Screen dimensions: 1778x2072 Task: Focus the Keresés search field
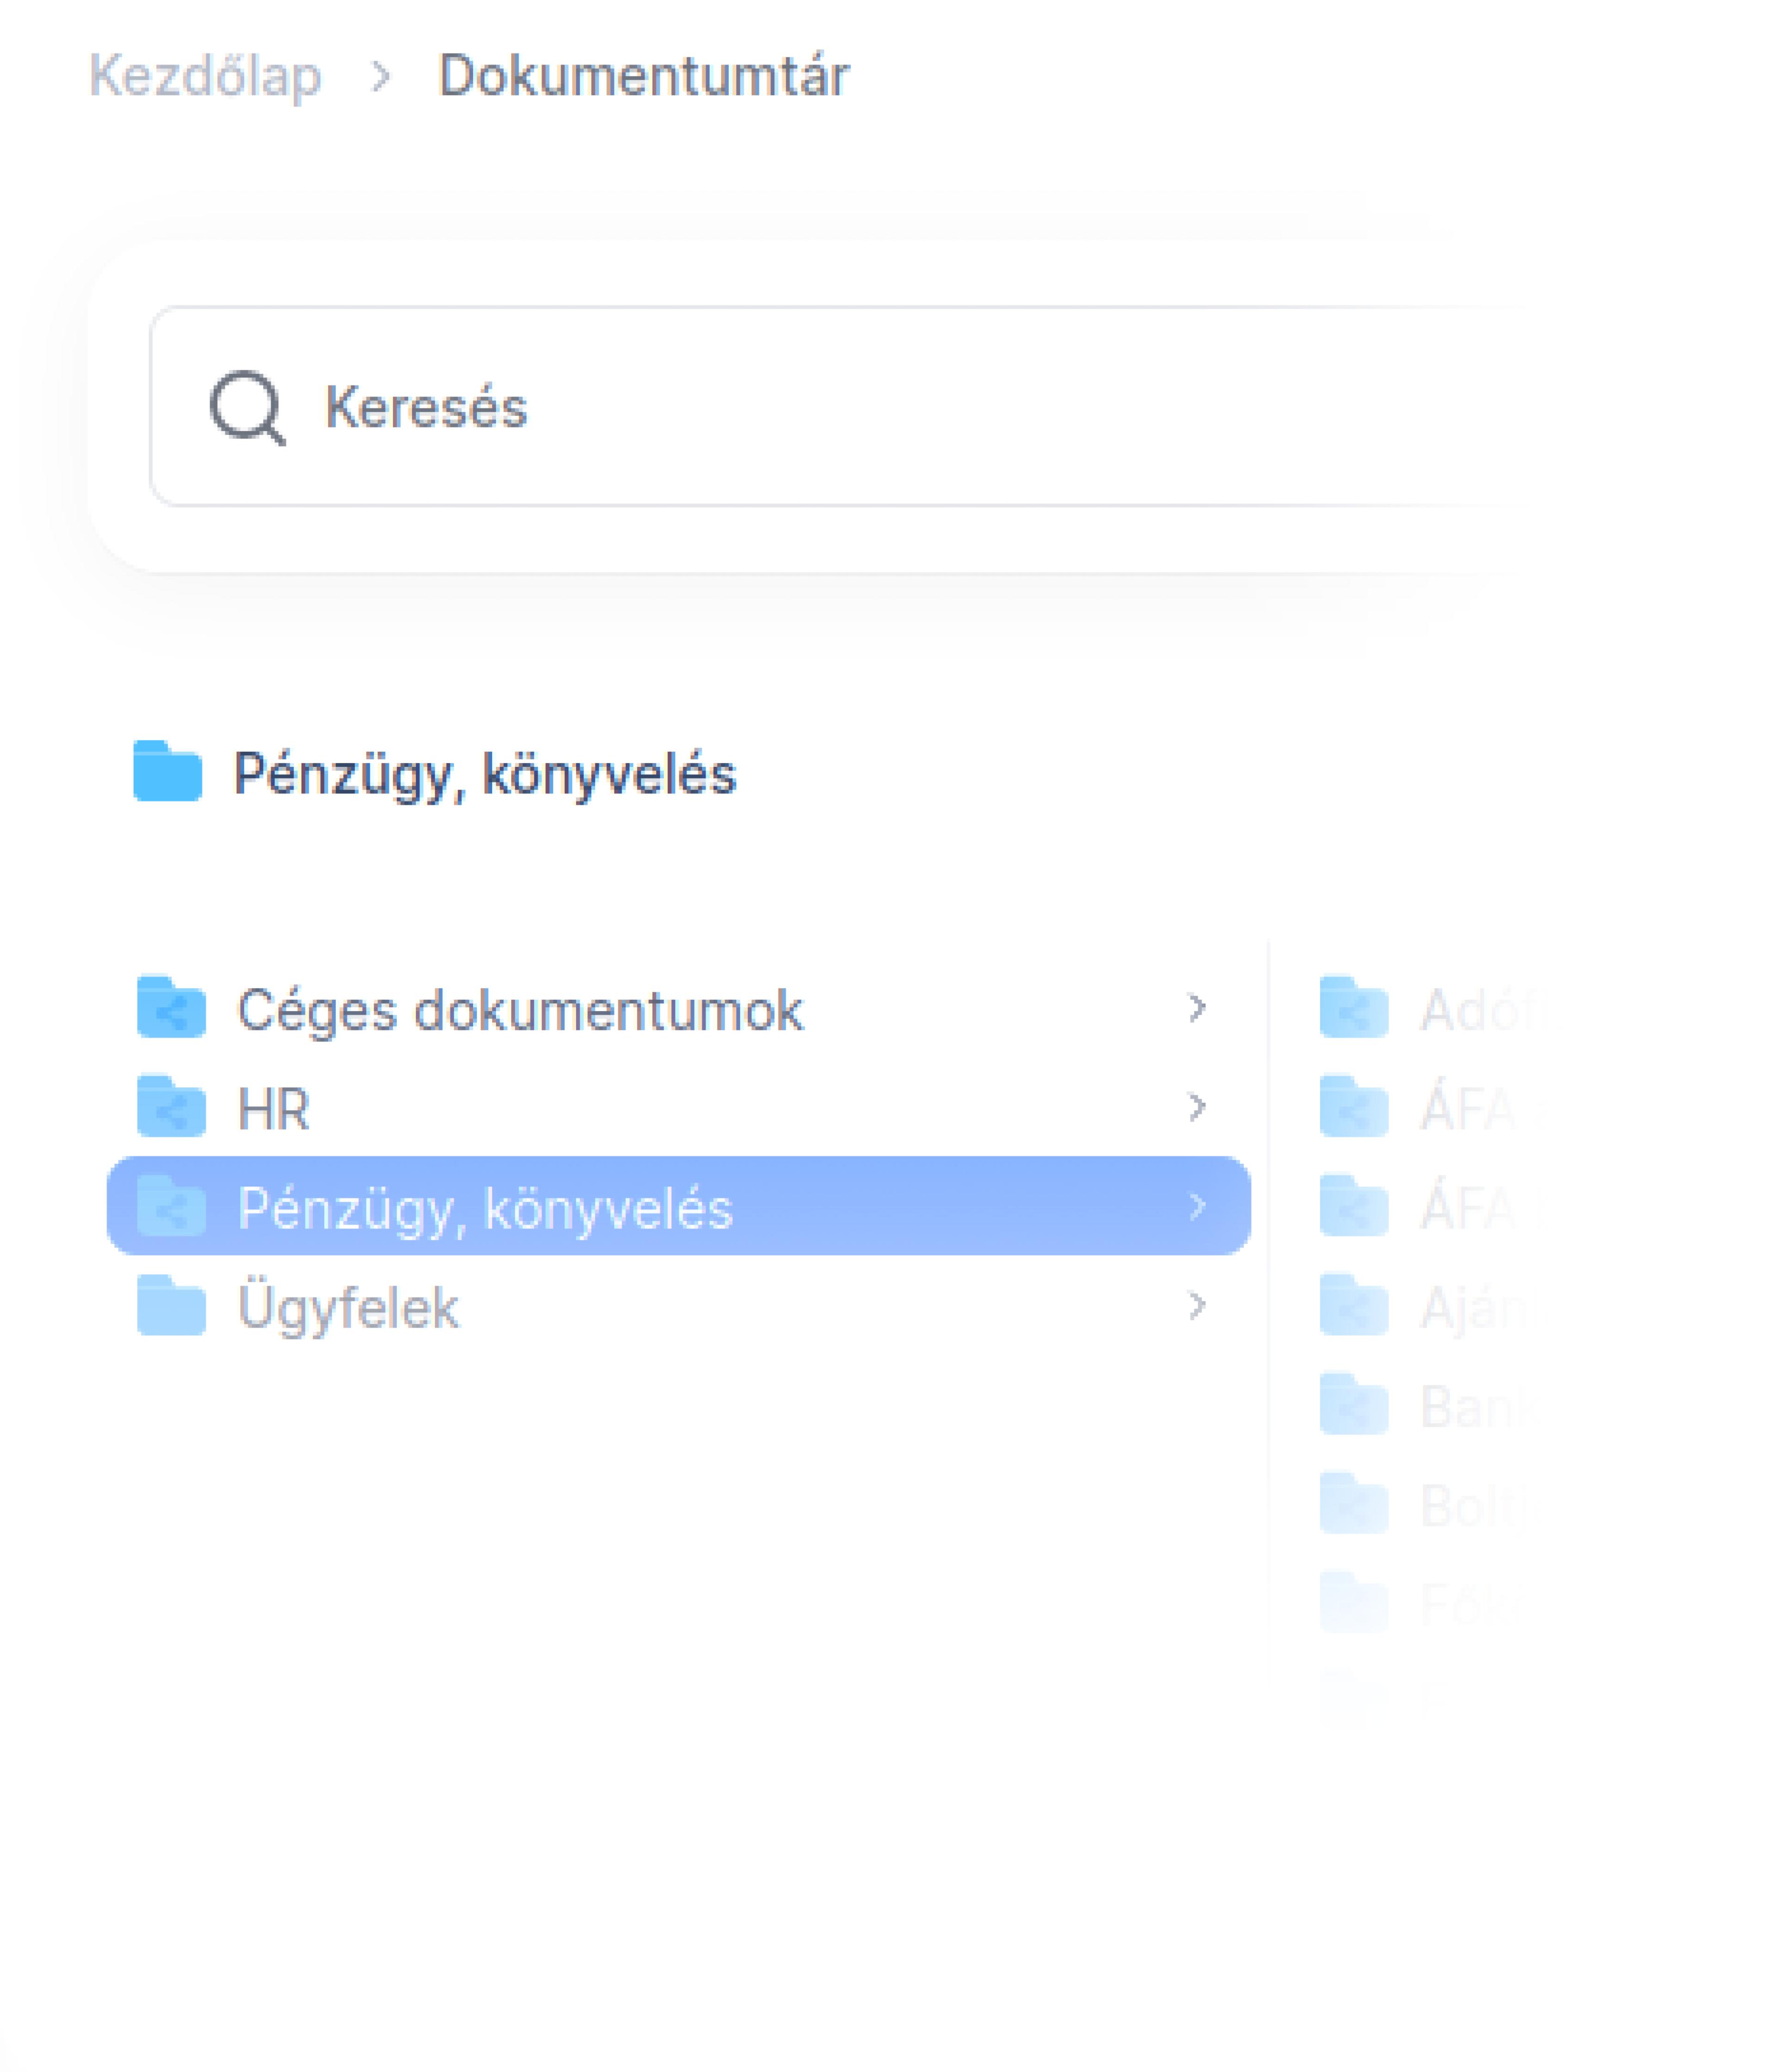(x=800, y=407)
